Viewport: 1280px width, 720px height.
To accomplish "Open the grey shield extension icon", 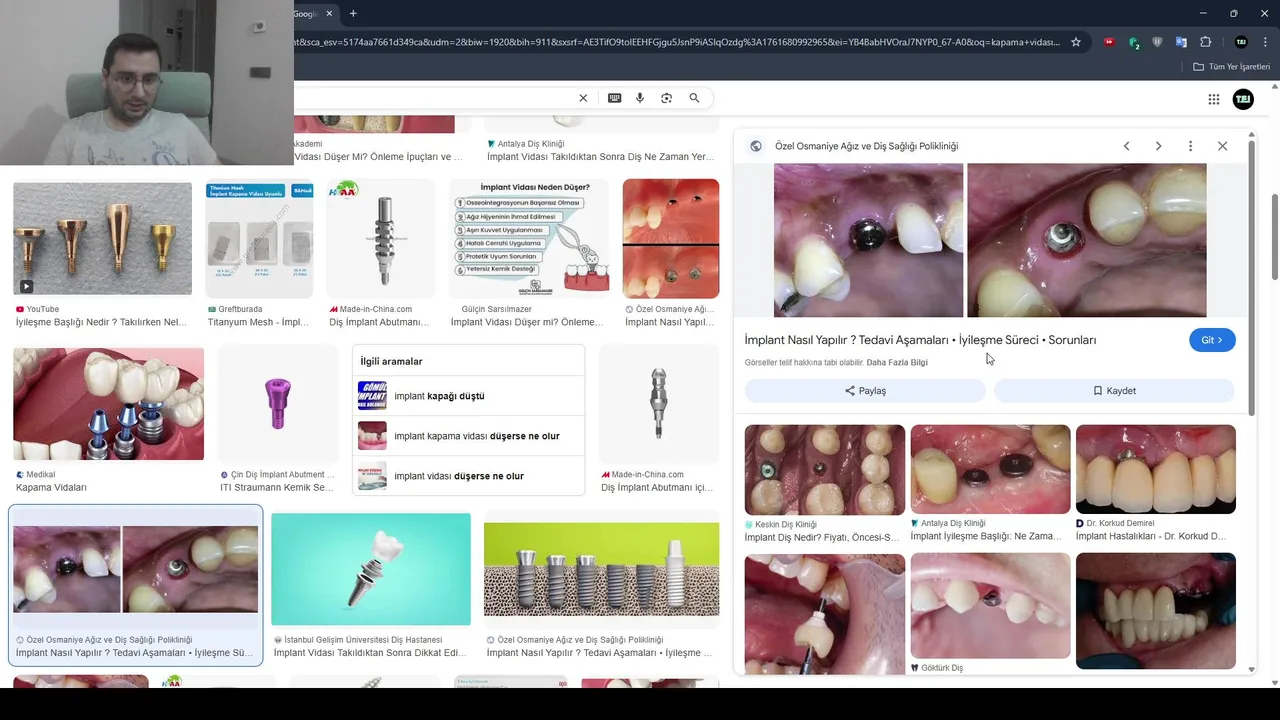I will 1157,42.
